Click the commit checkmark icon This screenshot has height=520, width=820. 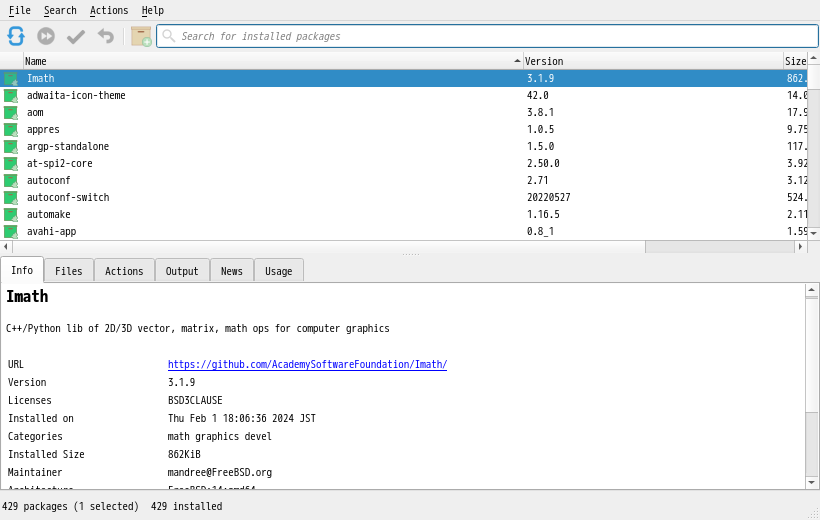click(76, 37)
